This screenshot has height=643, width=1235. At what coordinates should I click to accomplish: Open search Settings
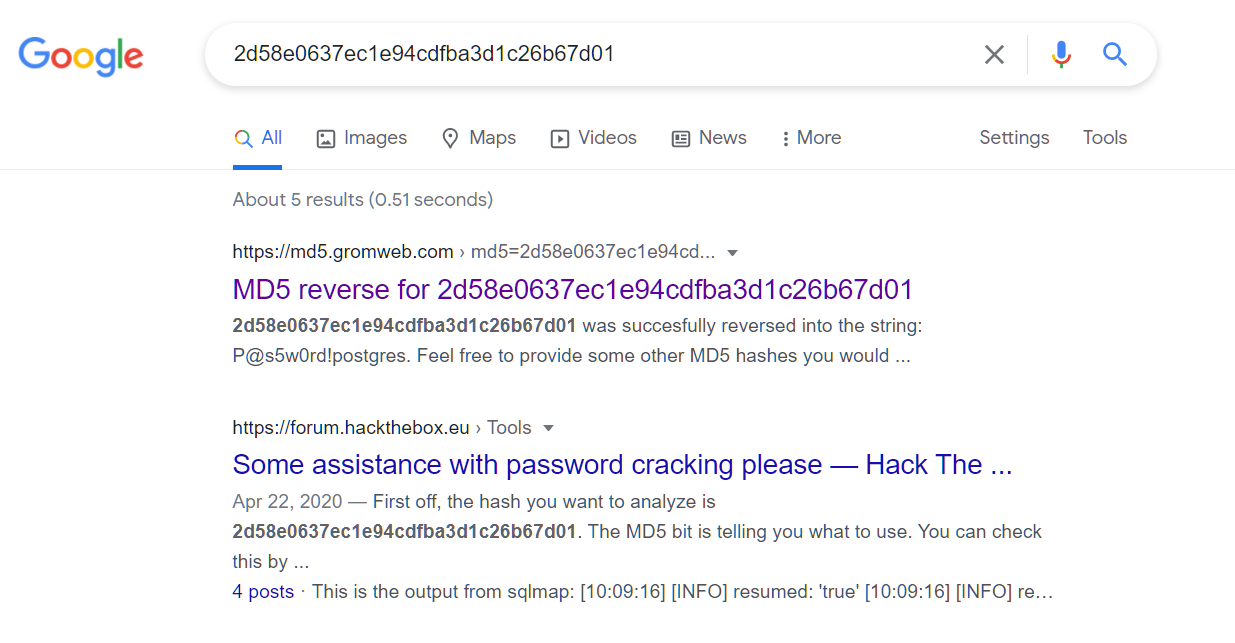(1014, 138)
